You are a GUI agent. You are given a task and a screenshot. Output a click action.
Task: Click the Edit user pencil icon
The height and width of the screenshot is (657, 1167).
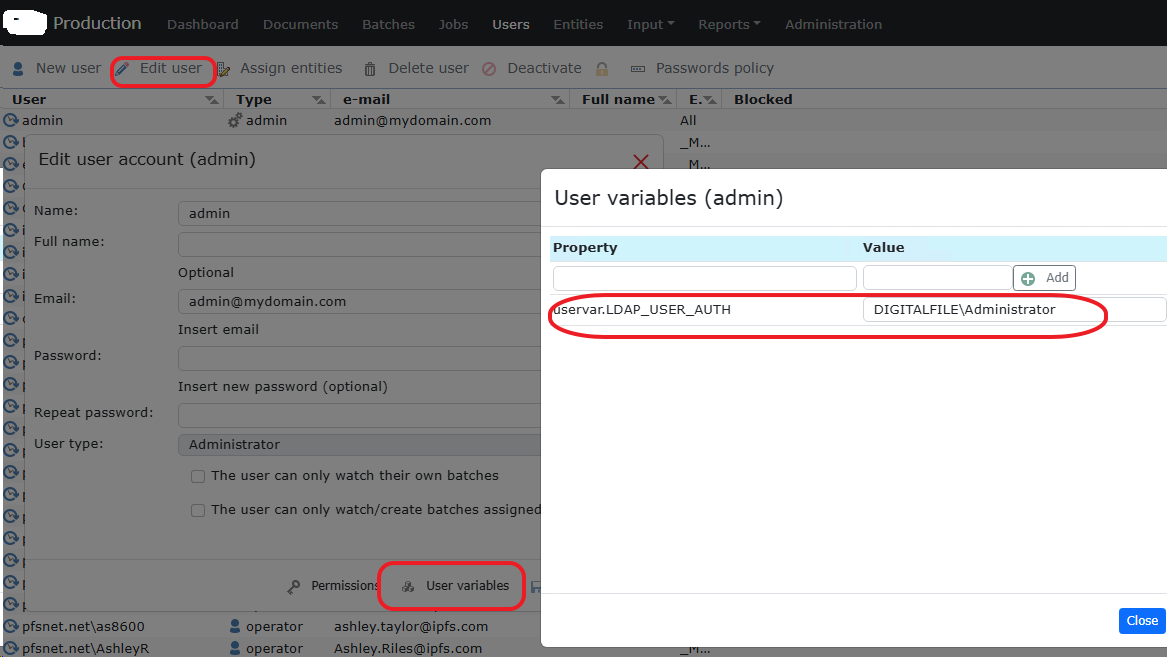click(x=123, y=69)
